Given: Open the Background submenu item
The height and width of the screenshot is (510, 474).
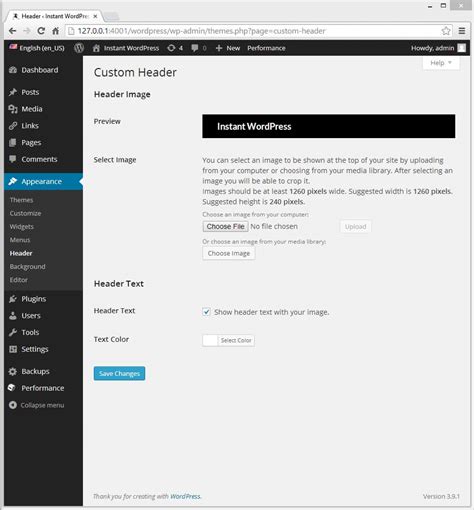Looking at the screenshot, I should pos(27,267).
